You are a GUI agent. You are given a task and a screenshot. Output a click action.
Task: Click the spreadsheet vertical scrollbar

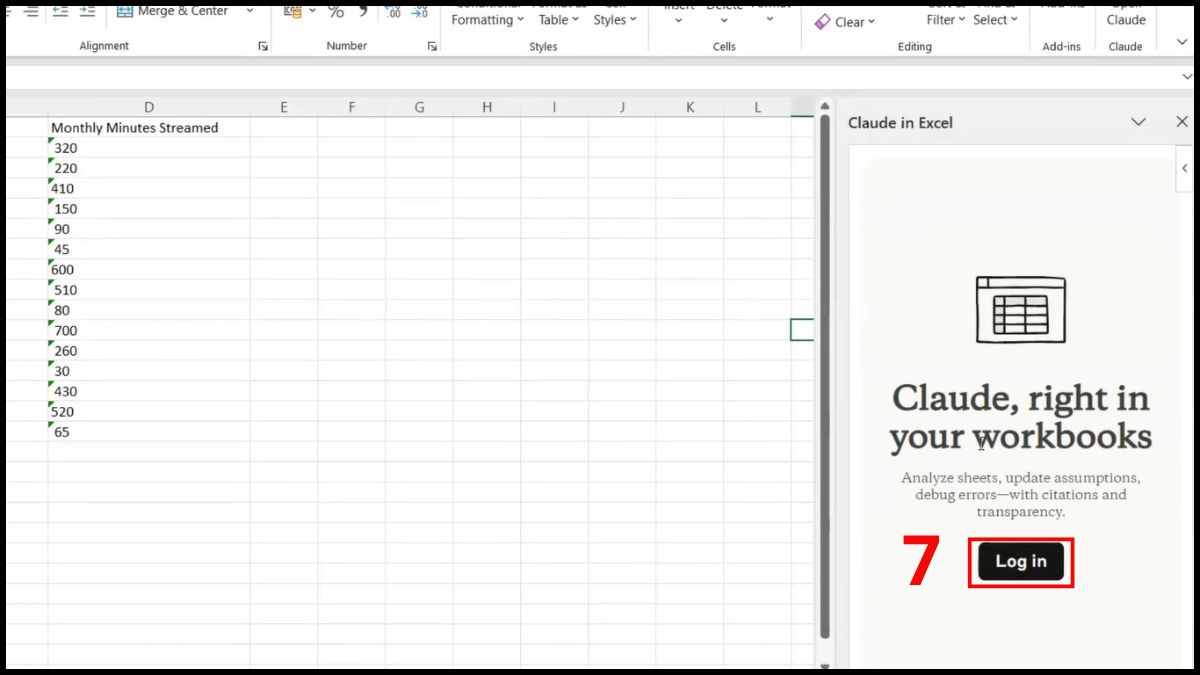pyautogui.click(x=825, y=376)
